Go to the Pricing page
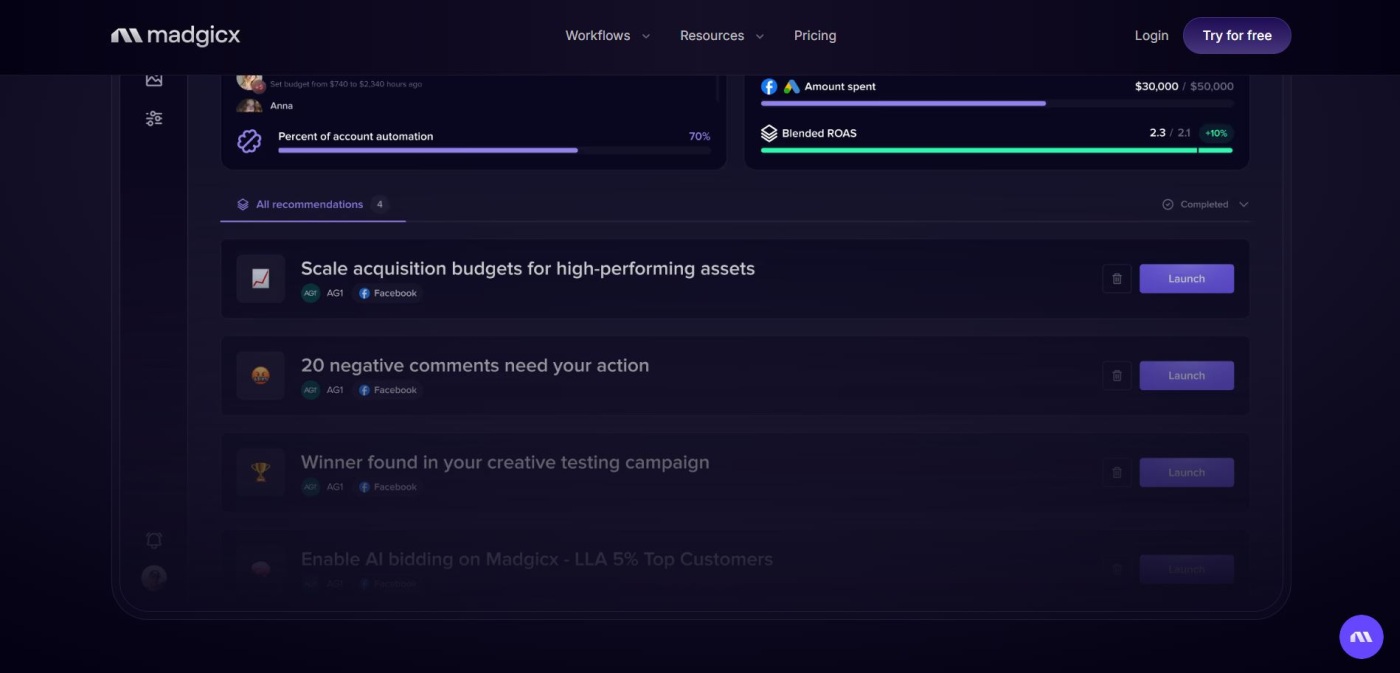1400x673 pixels. [x=815, y=35]
